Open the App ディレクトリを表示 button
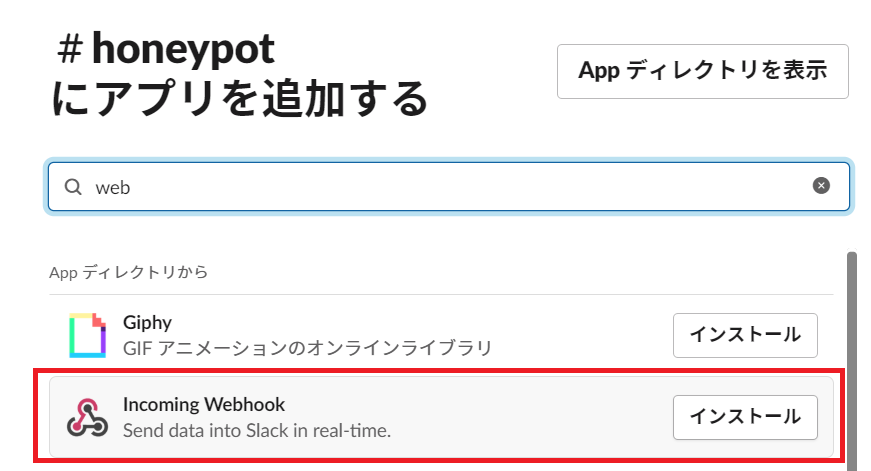 (702, 71)
